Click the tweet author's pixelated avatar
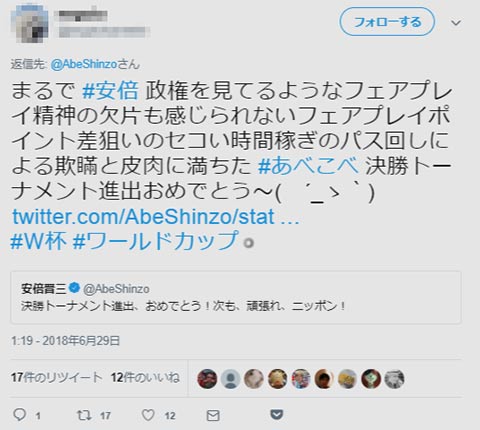Viewport: 480px width, 430px height. [x=29, y=23]
